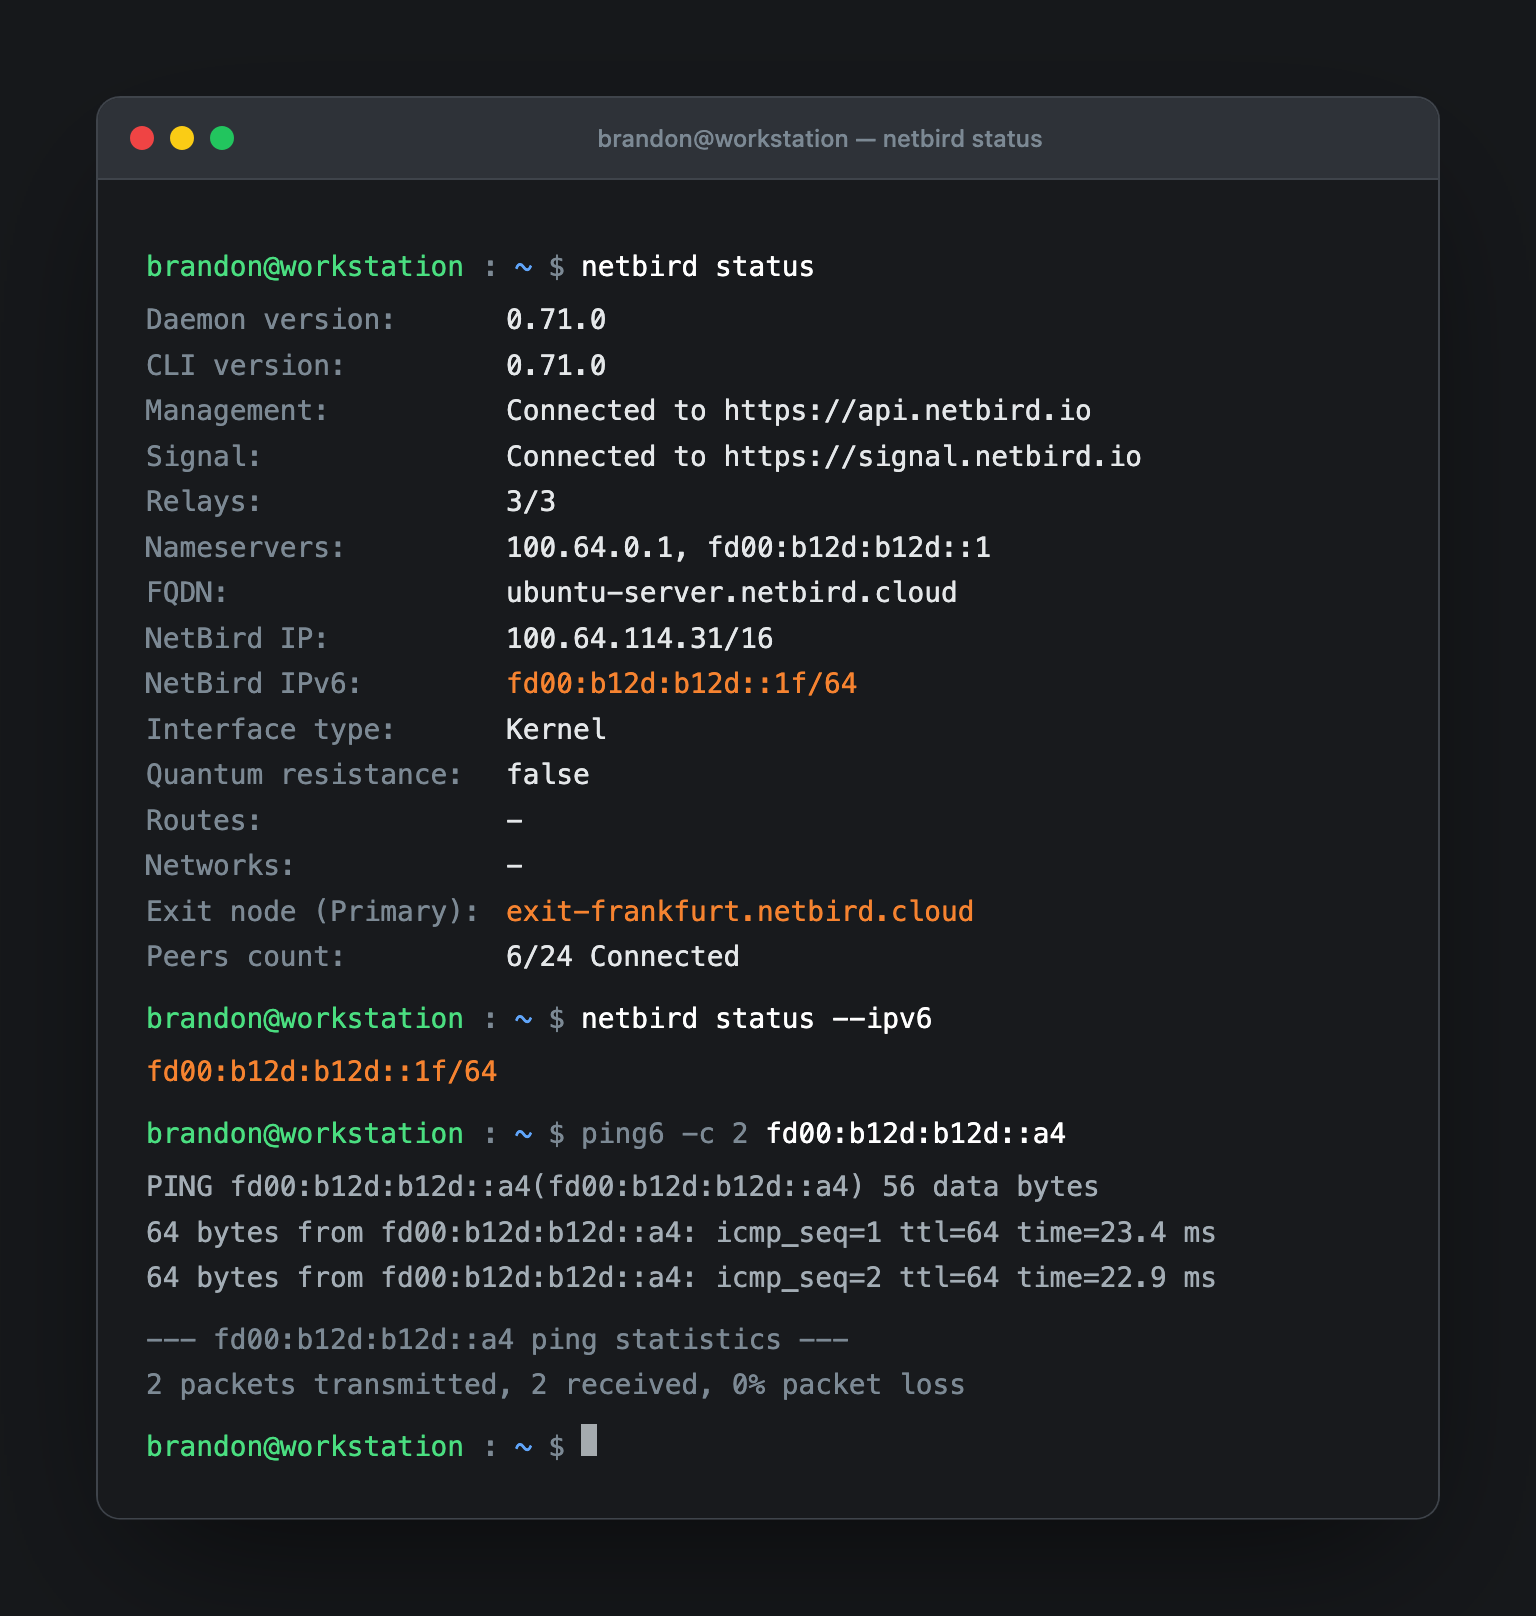
Task: Click the 'FQDN:' label
Action: click(x=186, y=593)
